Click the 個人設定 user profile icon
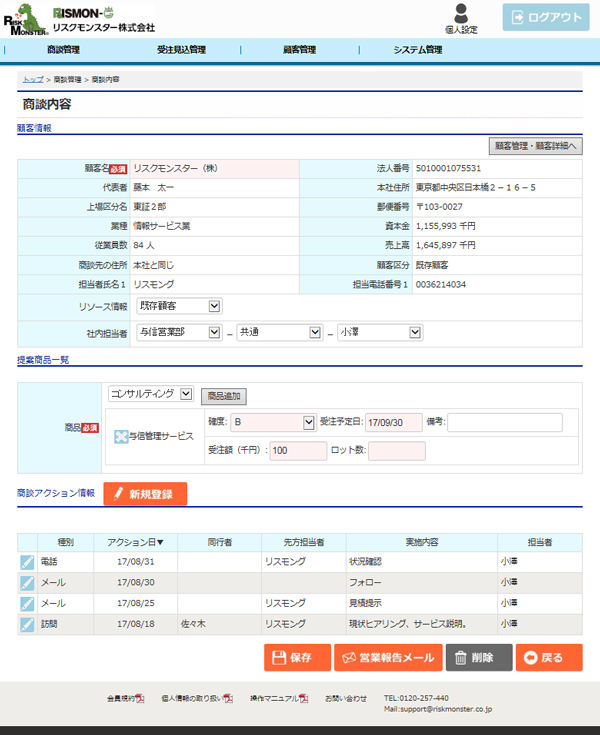This screenshot has height=735, width=600. [x=460, y=14]
